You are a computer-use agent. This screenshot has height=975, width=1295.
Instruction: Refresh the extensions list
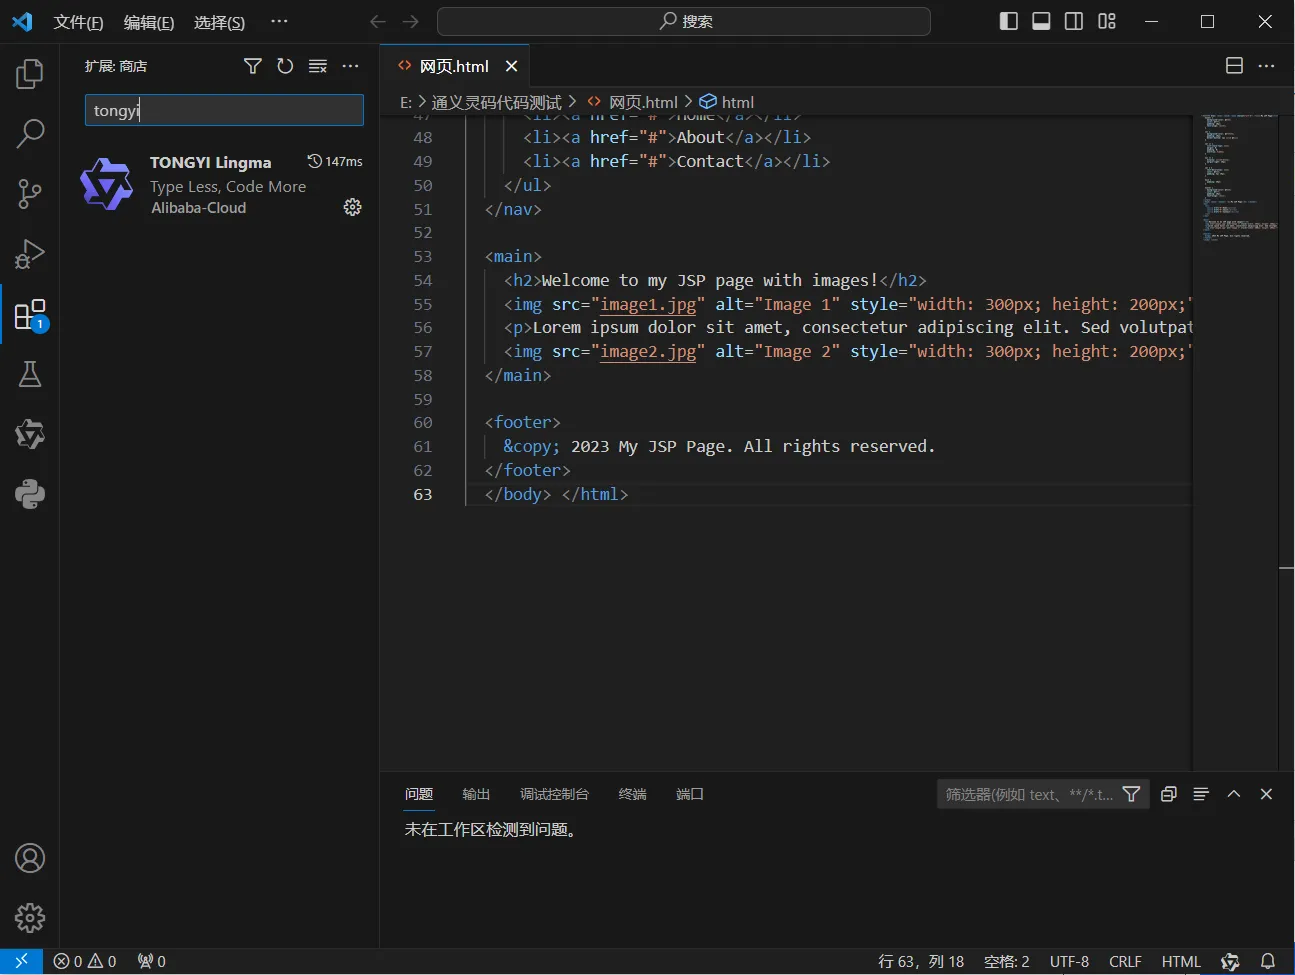click(285, 66)
